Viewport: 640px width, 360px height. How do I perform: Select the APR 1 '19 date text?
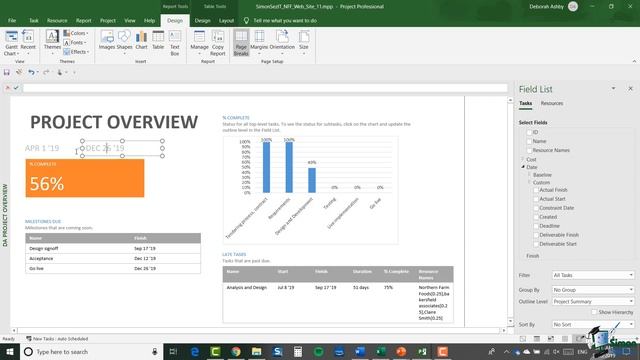(x=42, y=148)
